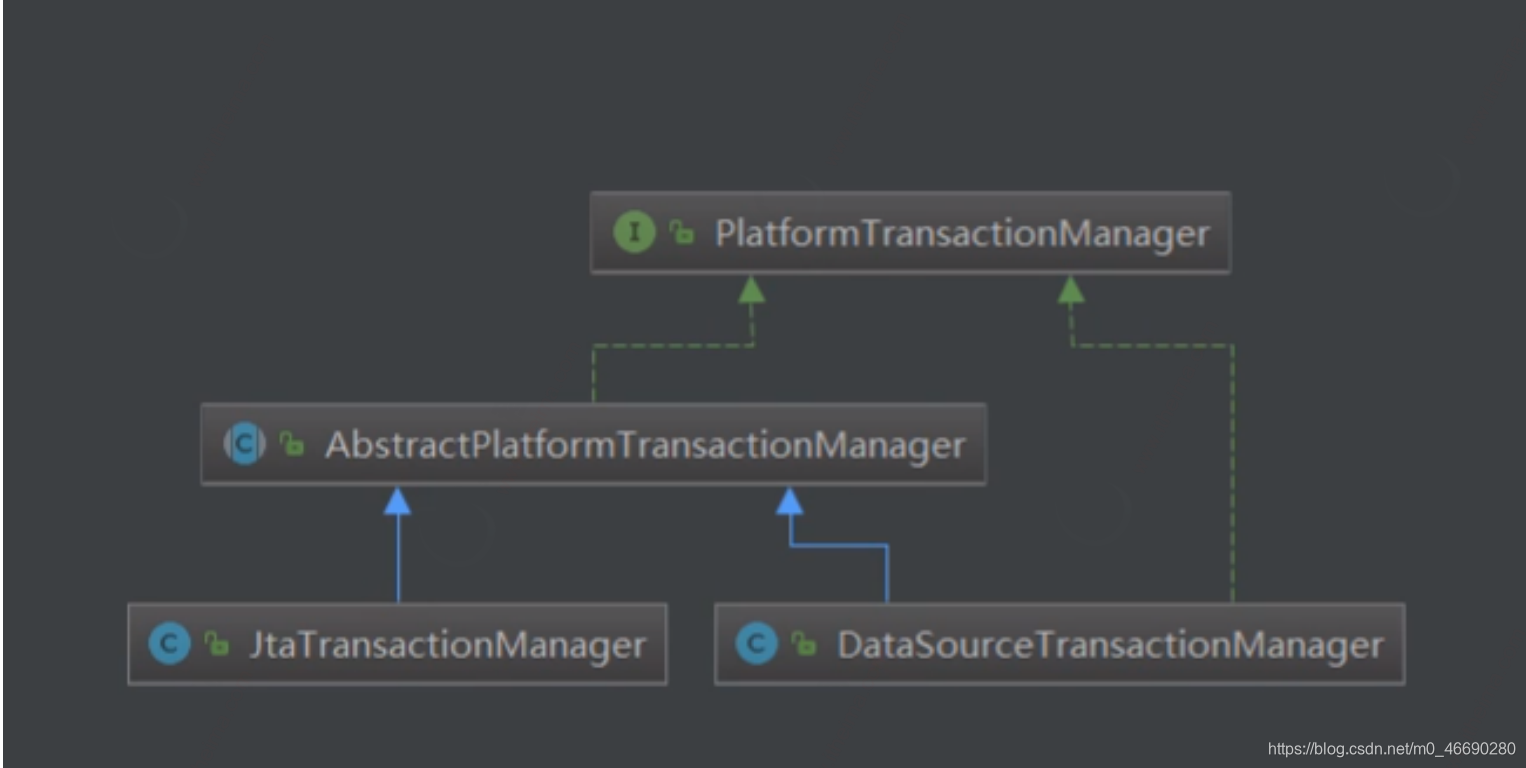Click the class icon on DataSourceTransactionManager
Viewport: 1526px width, 768px height.
(756, 644)
